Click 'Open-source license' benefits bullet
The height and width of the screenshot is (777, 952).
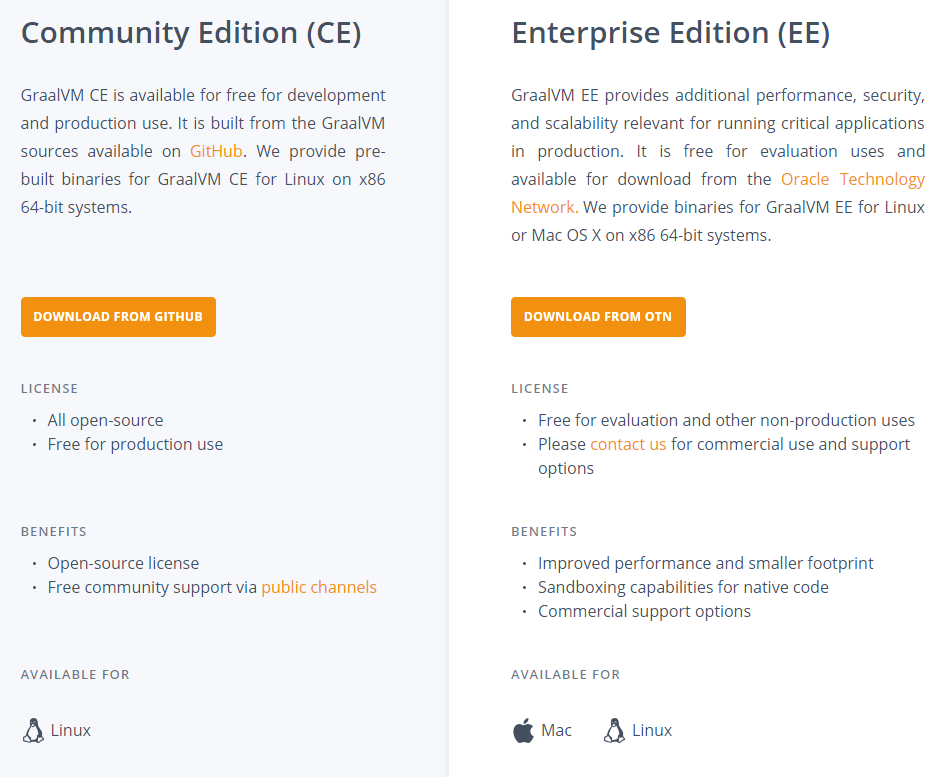pyautogui.click(x=123, y=563)
